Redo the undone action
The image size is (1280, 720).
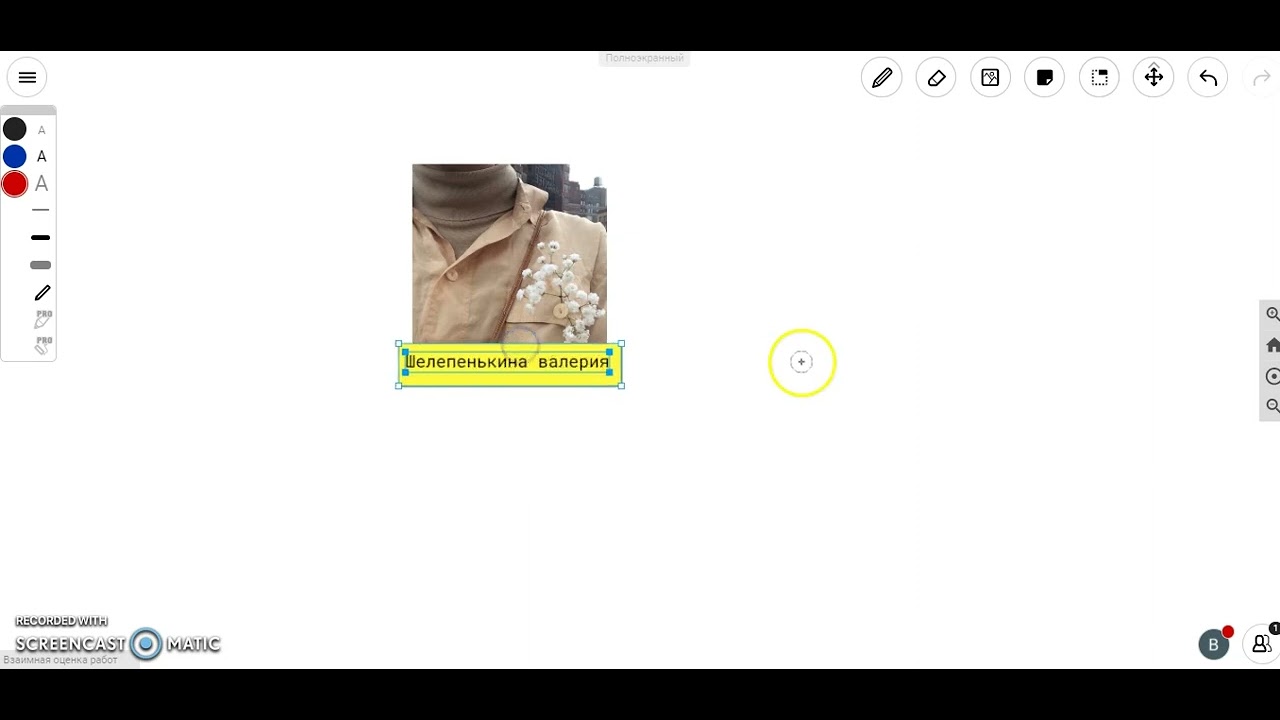(x=1262, y=78)
